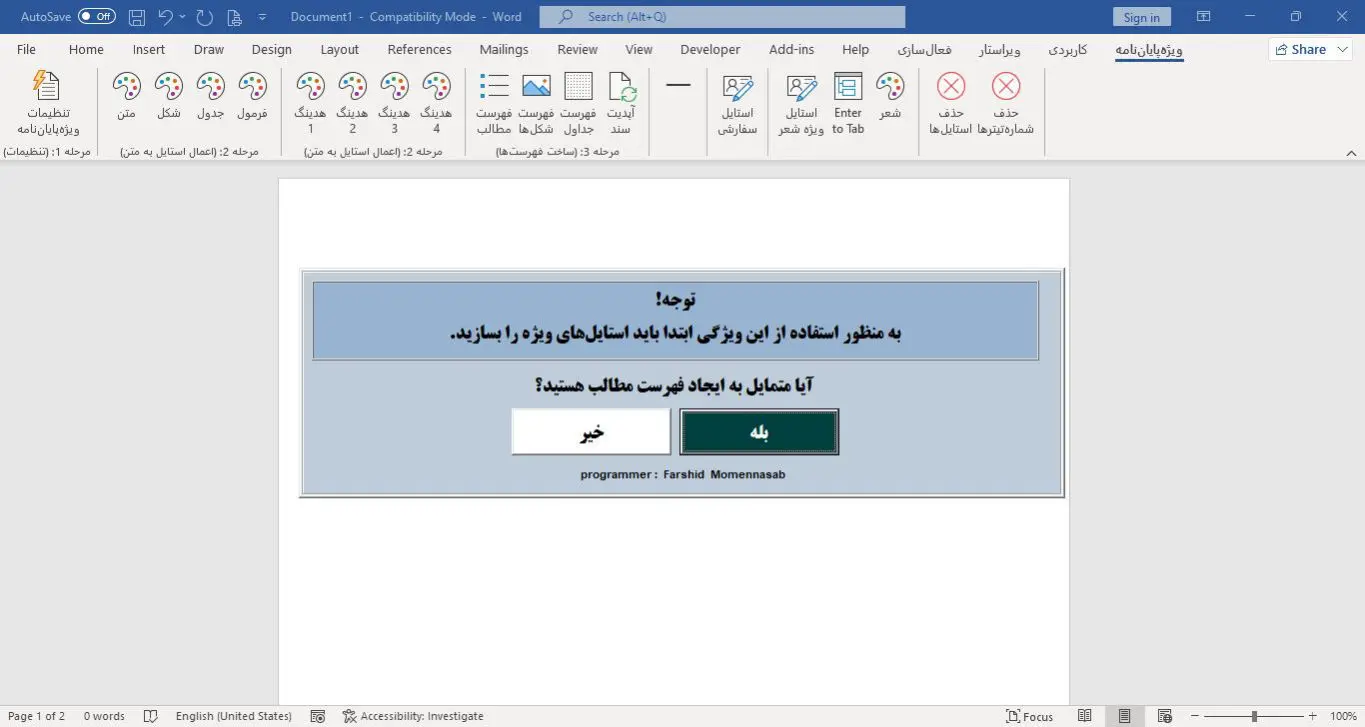Viewport: 1365px width, 727px height.
Task: Collapse the ribbon with the chevron
Action: 1352,152
